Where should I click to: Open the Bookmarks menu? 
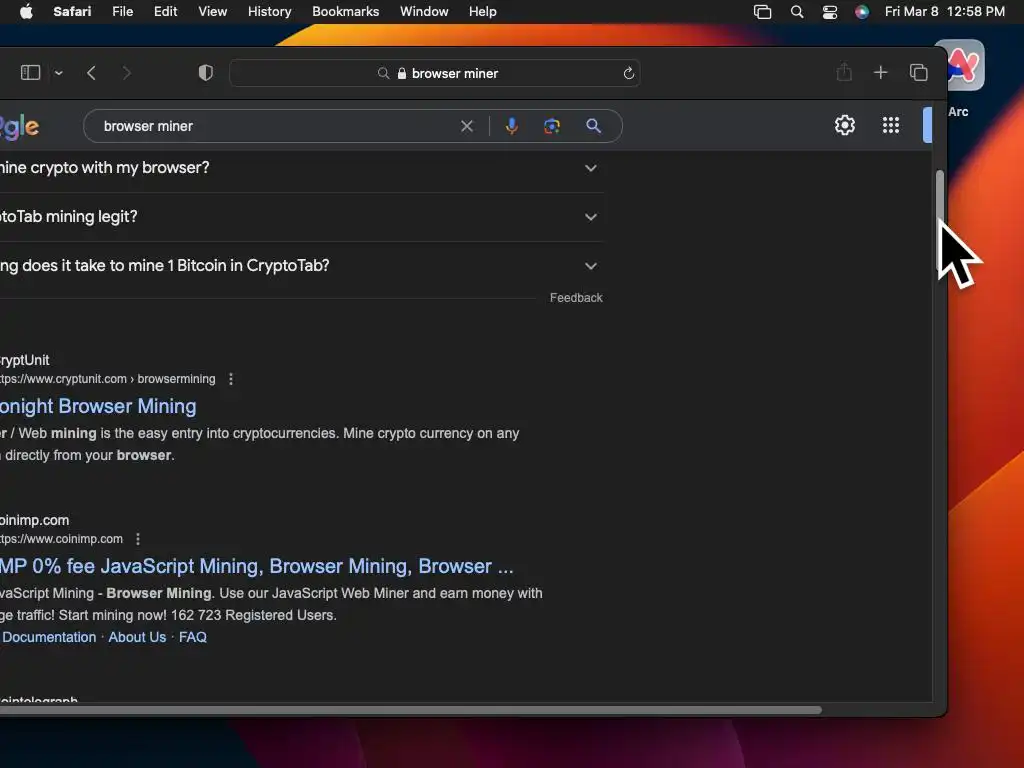tap(345, 12)
